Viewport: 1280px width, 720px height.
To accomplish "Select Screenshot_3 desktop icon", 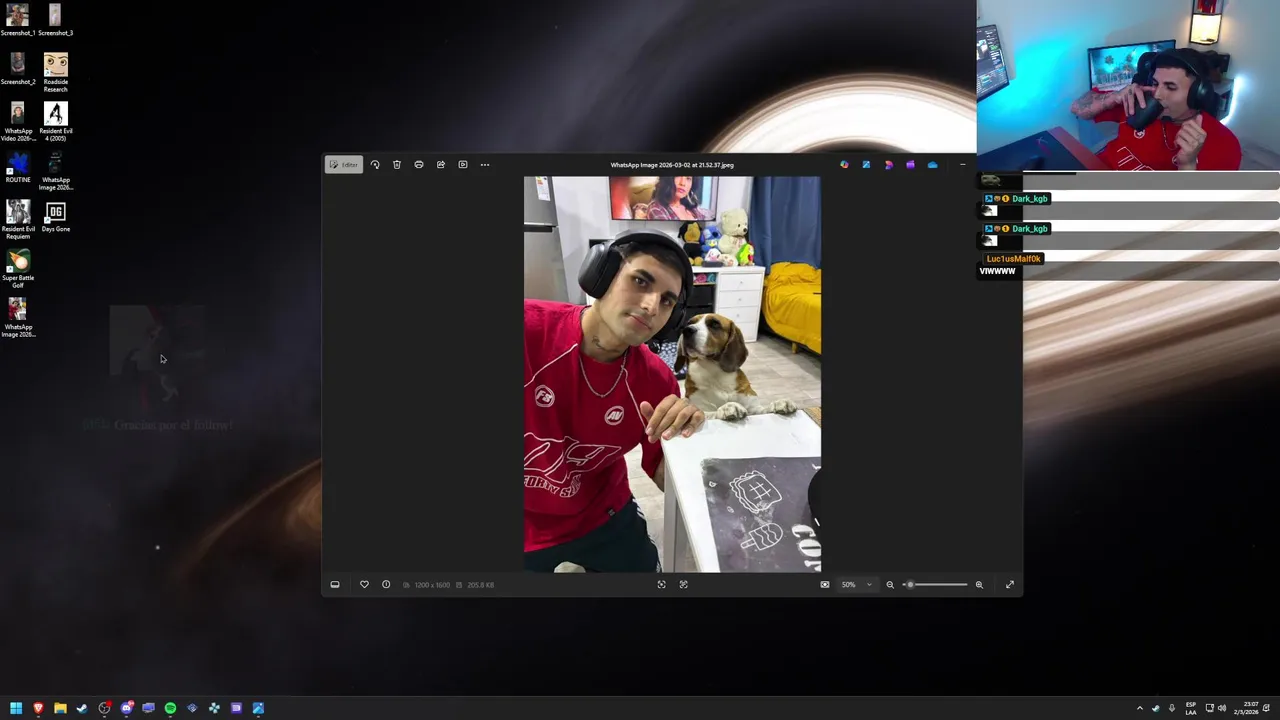I will pos(55,20).
